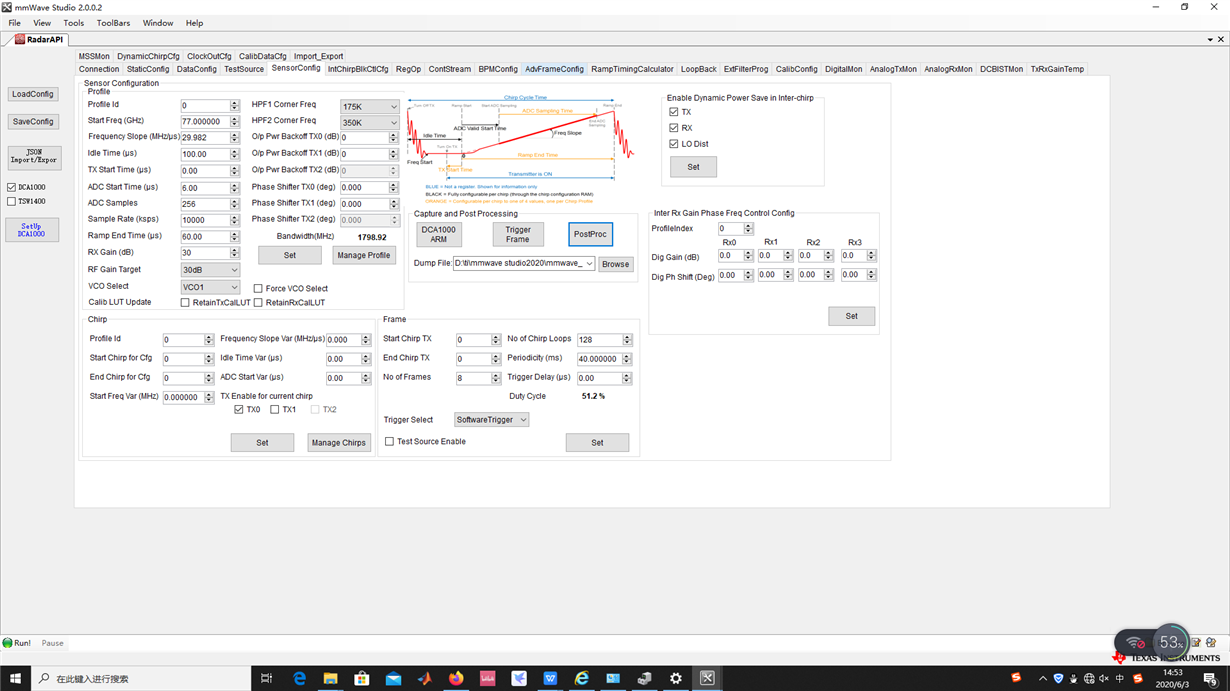Toggle TSW1400 checkbox
1230x691 pixels.
[x=12, y=201]
